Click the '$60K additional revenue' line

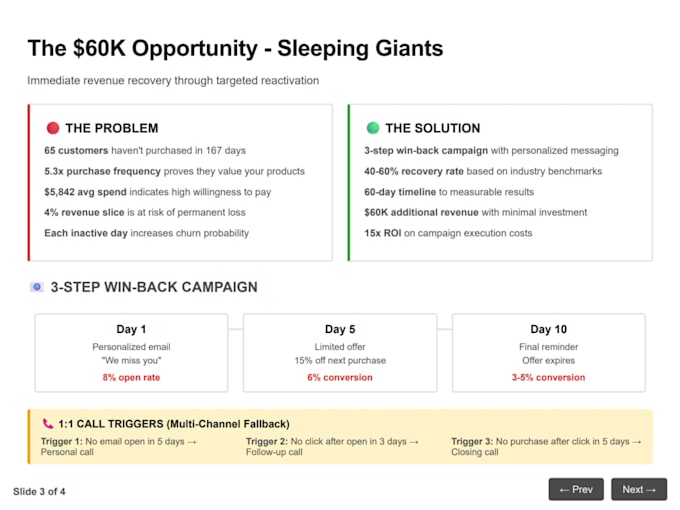(475, 212)
